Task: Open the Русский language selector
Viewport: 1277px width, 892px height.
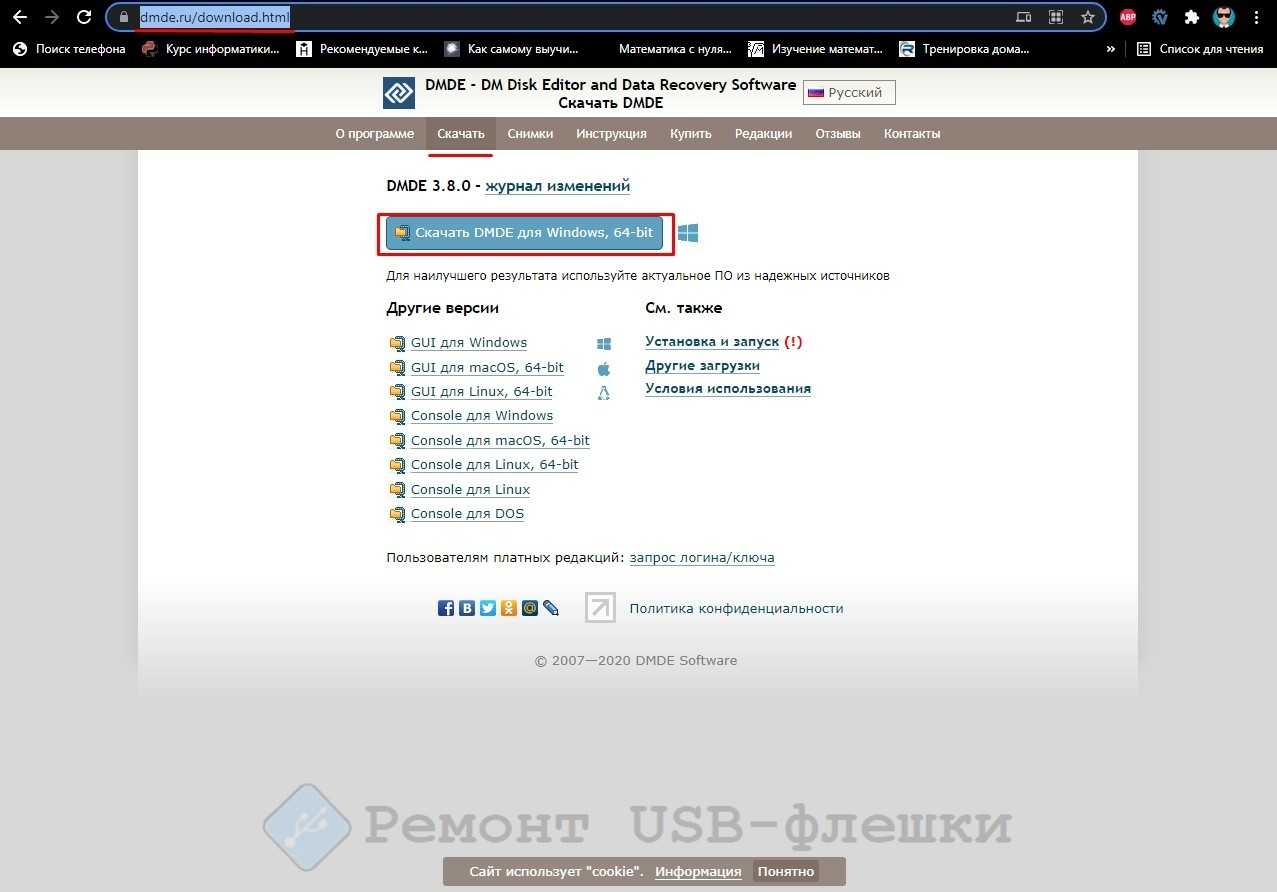Action: (848, 92)
